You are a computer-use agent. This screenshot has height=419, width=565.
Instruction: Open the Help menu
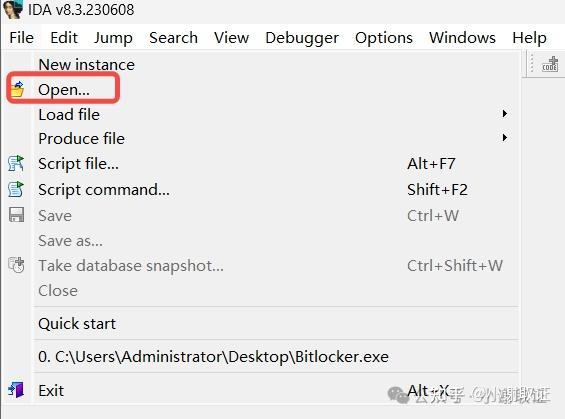[x=529, y=38]
